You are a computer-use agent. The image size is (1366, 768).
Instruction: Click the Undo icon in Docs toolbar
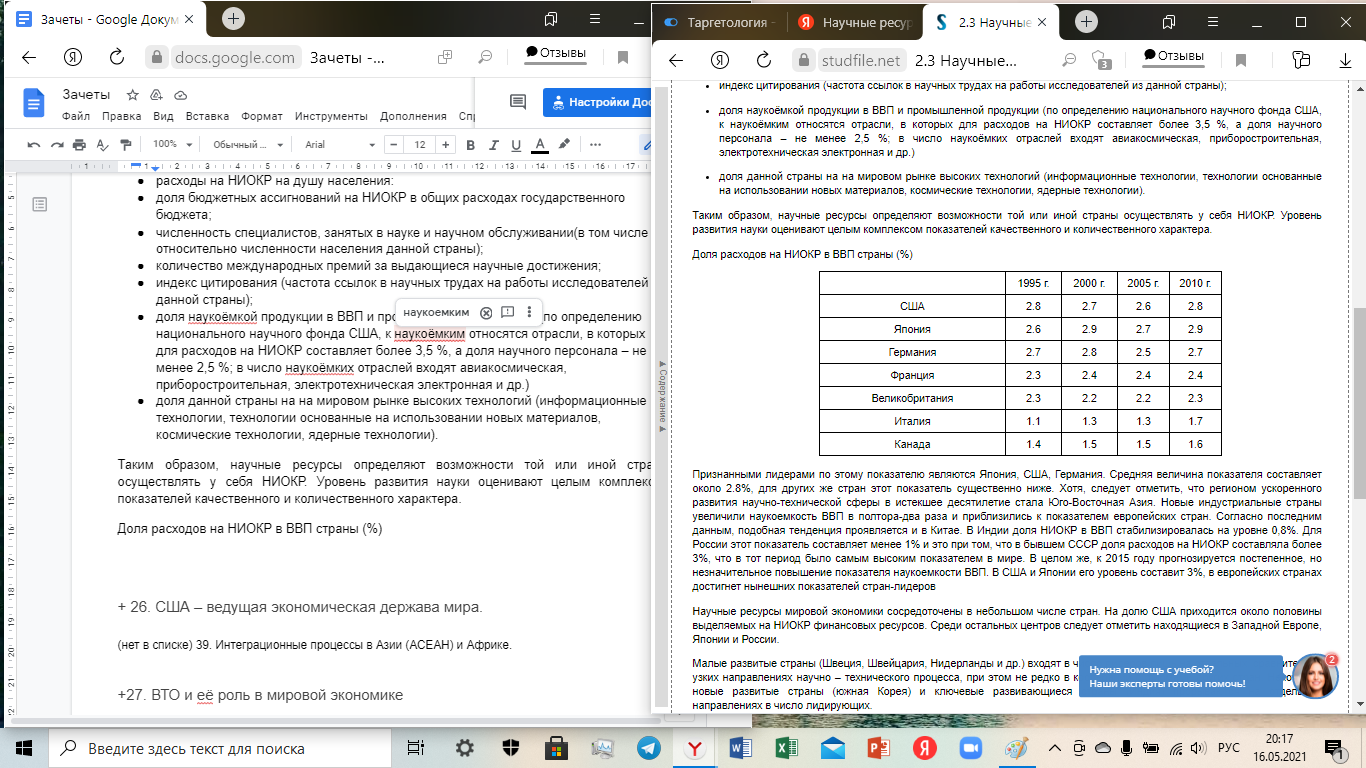click(x=33, y=144)
